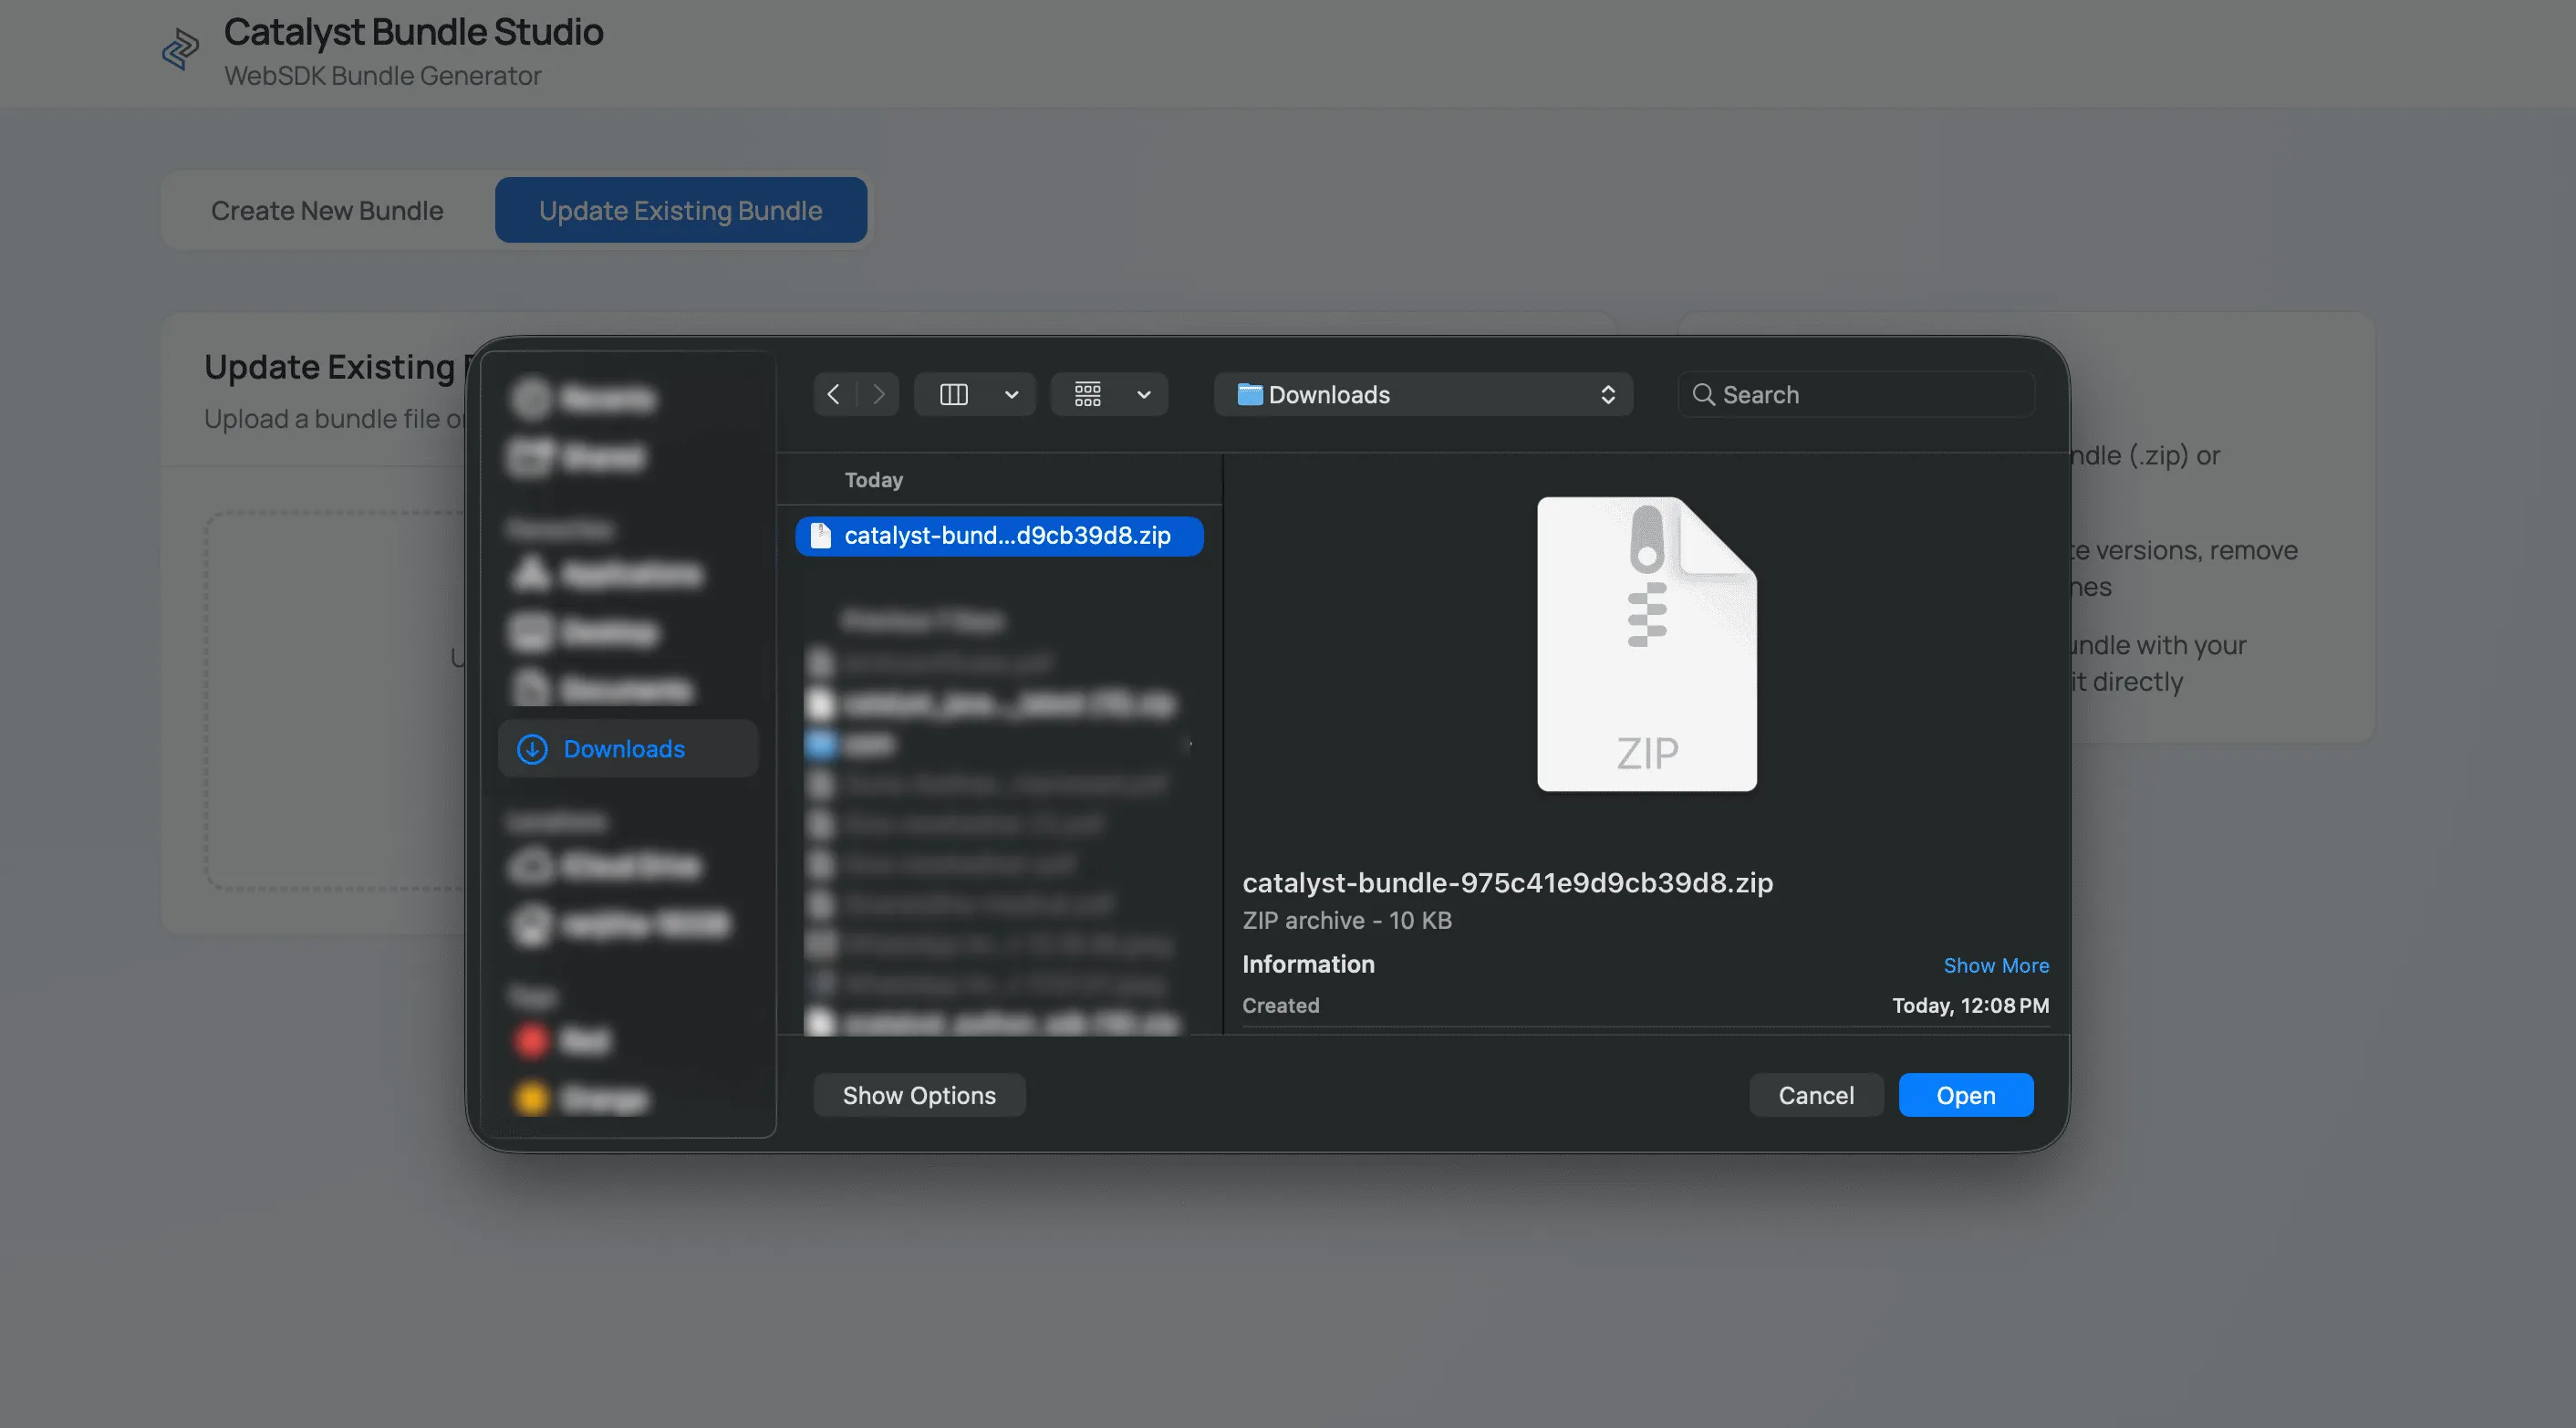
Task: Select the catalyst-bund...d9cb39d8.zip file row
Action: click(999, 536)
